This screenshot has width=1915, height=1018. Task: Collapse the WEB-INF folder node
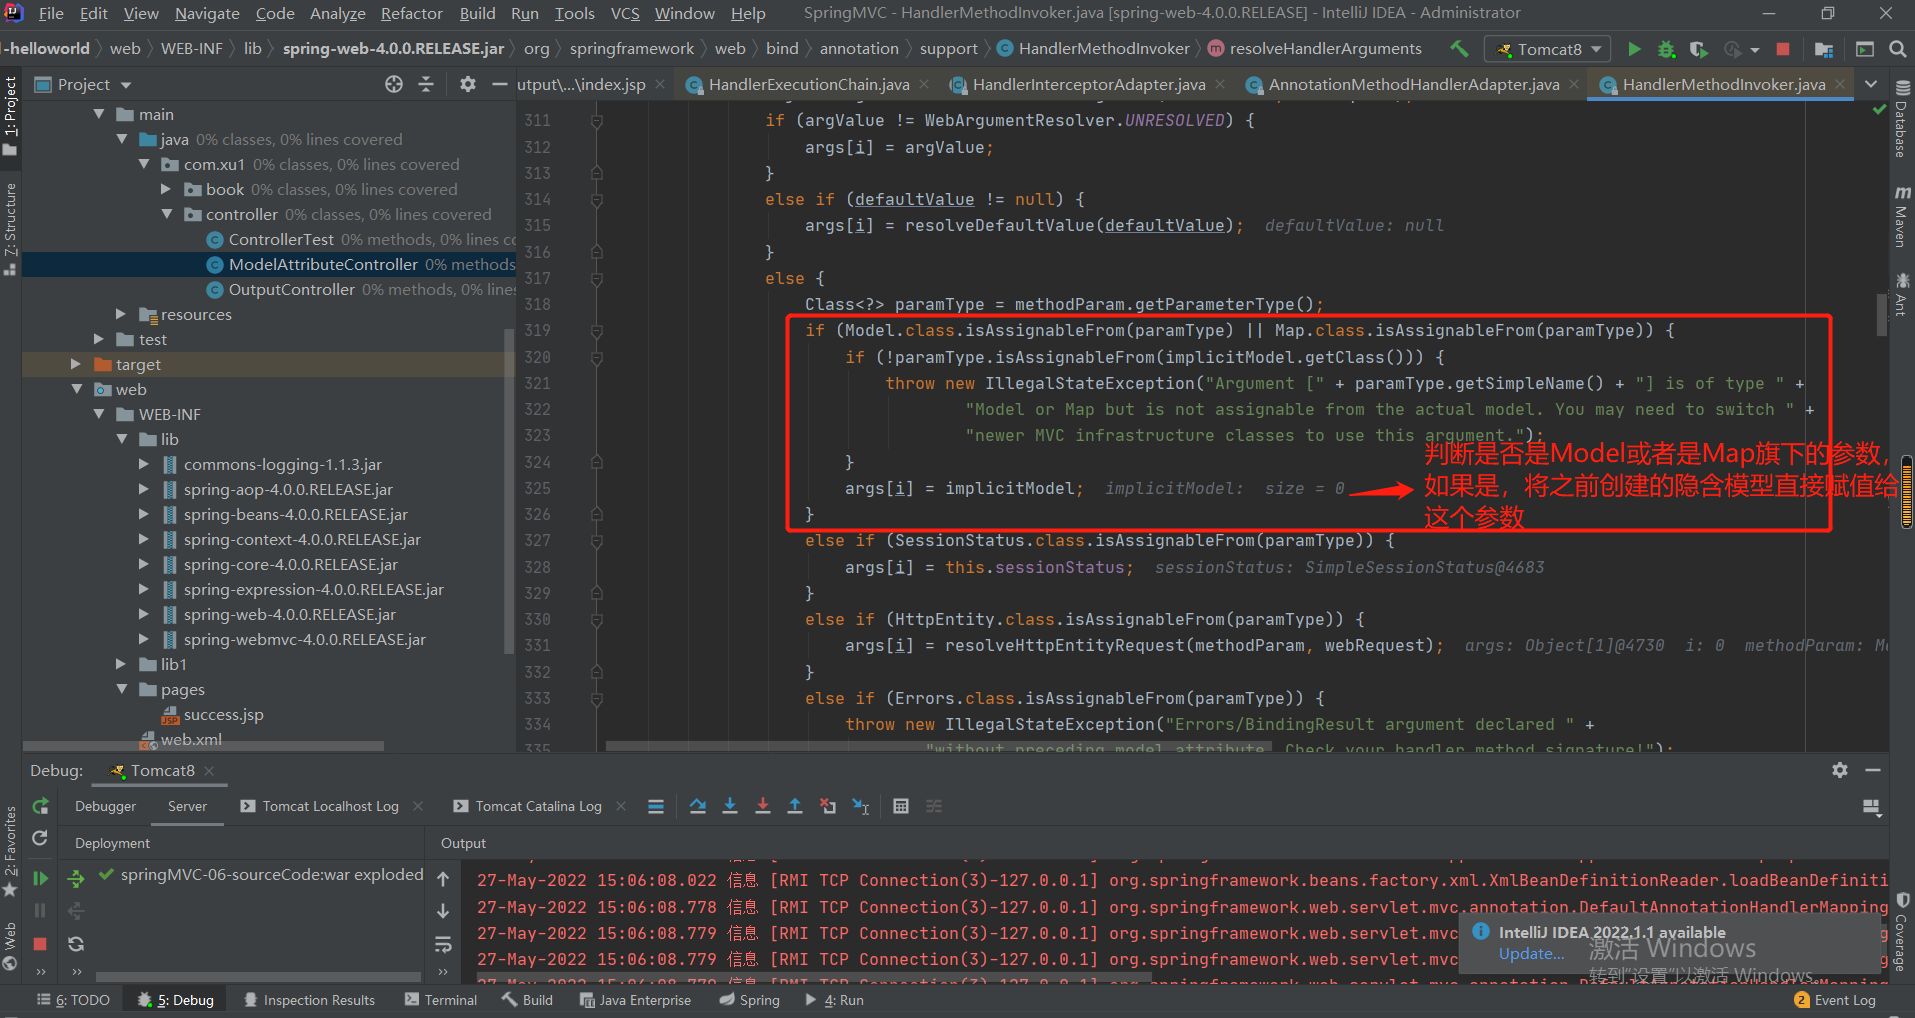tap(99, 414)
